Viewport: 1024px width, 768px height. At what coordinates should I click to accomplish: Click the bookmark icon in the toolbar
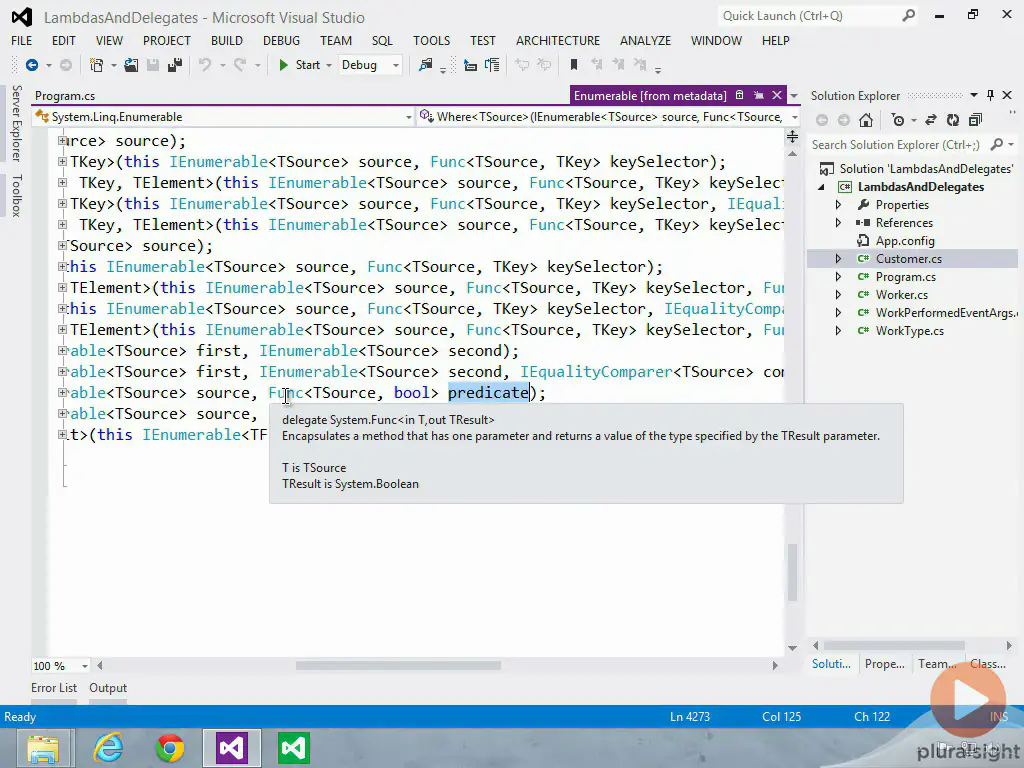[x=574, y=65]
